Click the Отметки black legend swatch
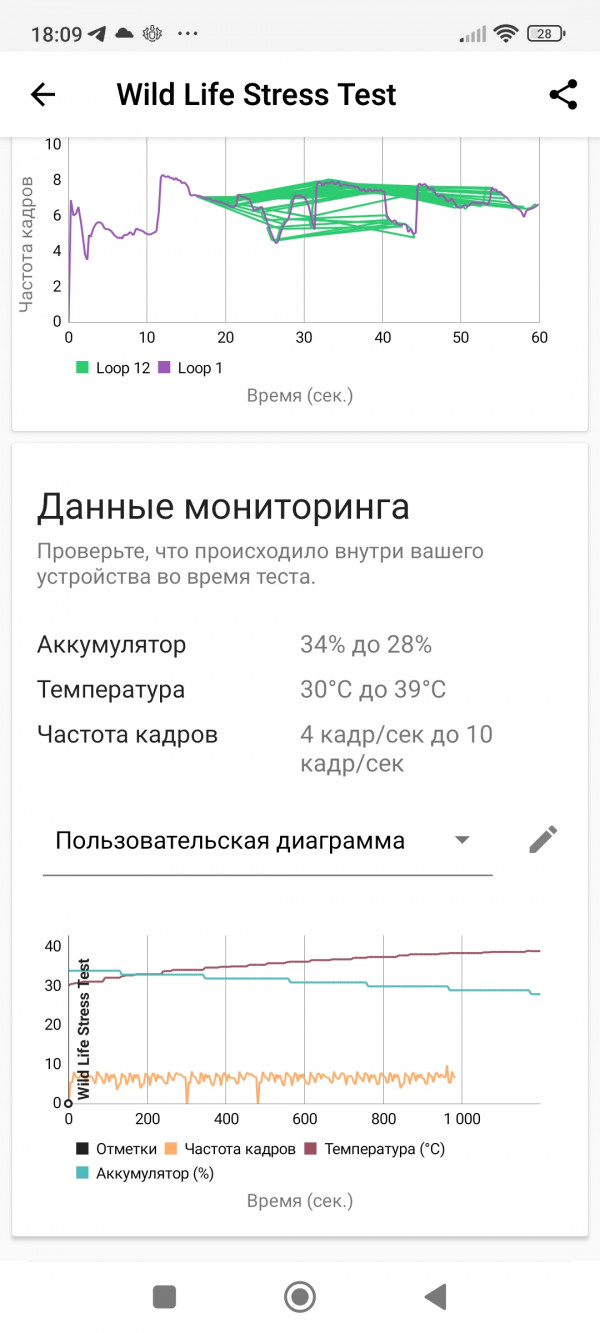The image size is (600, 1333). click(82, 1149)
